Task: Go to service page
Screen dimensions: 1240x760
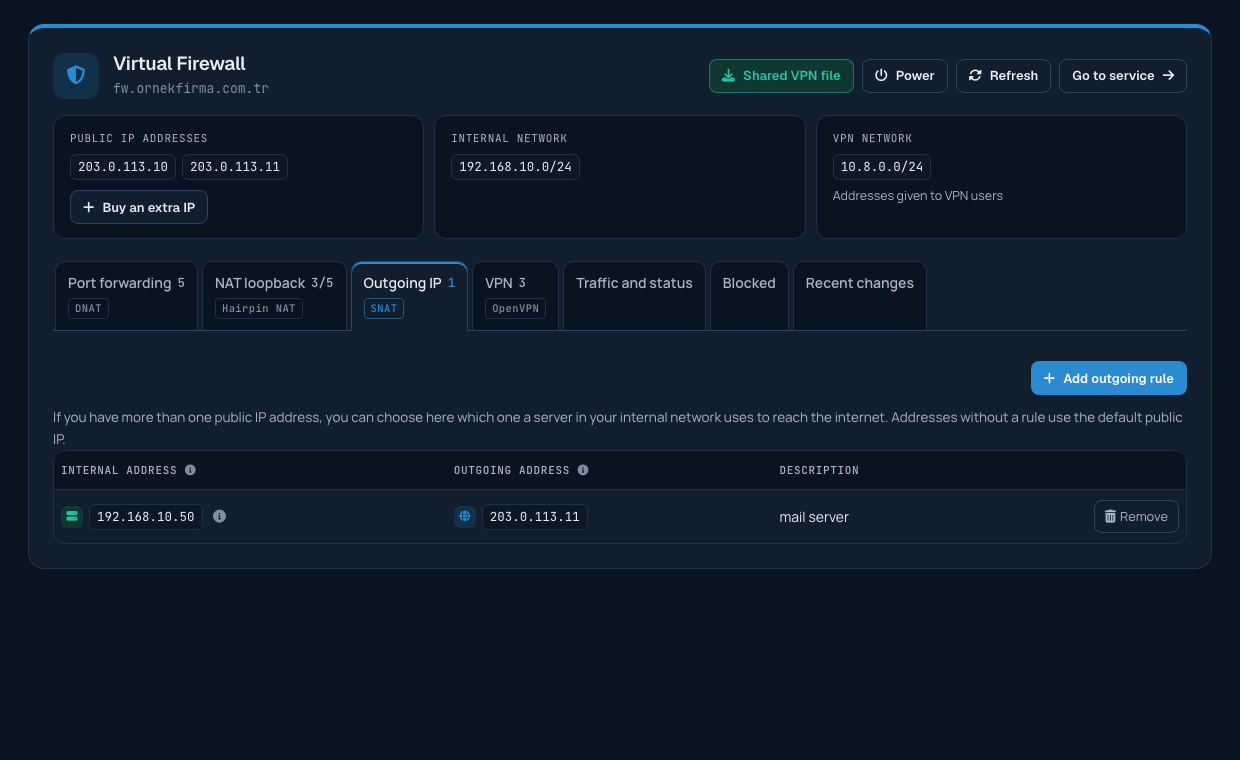Action: point(1123,76)
